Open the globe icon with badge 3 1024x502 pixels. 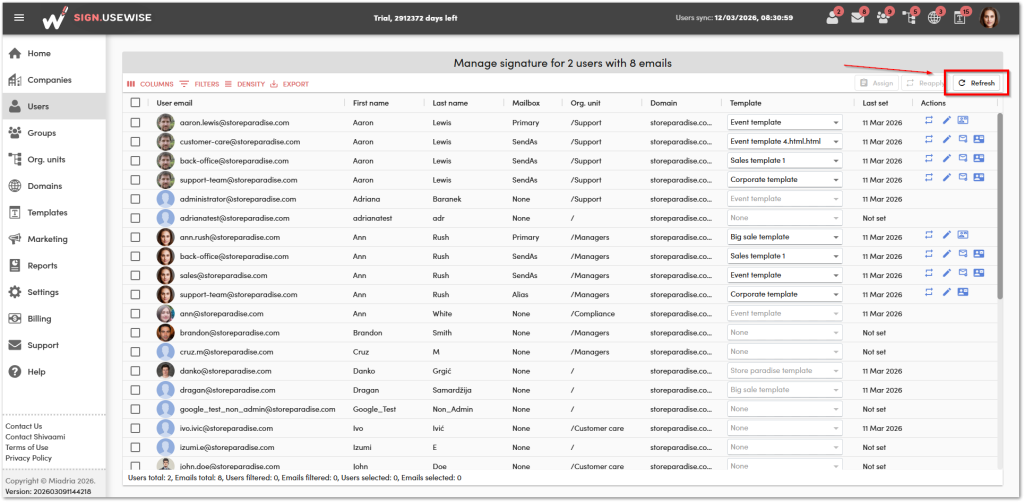[x=934, y=17]
